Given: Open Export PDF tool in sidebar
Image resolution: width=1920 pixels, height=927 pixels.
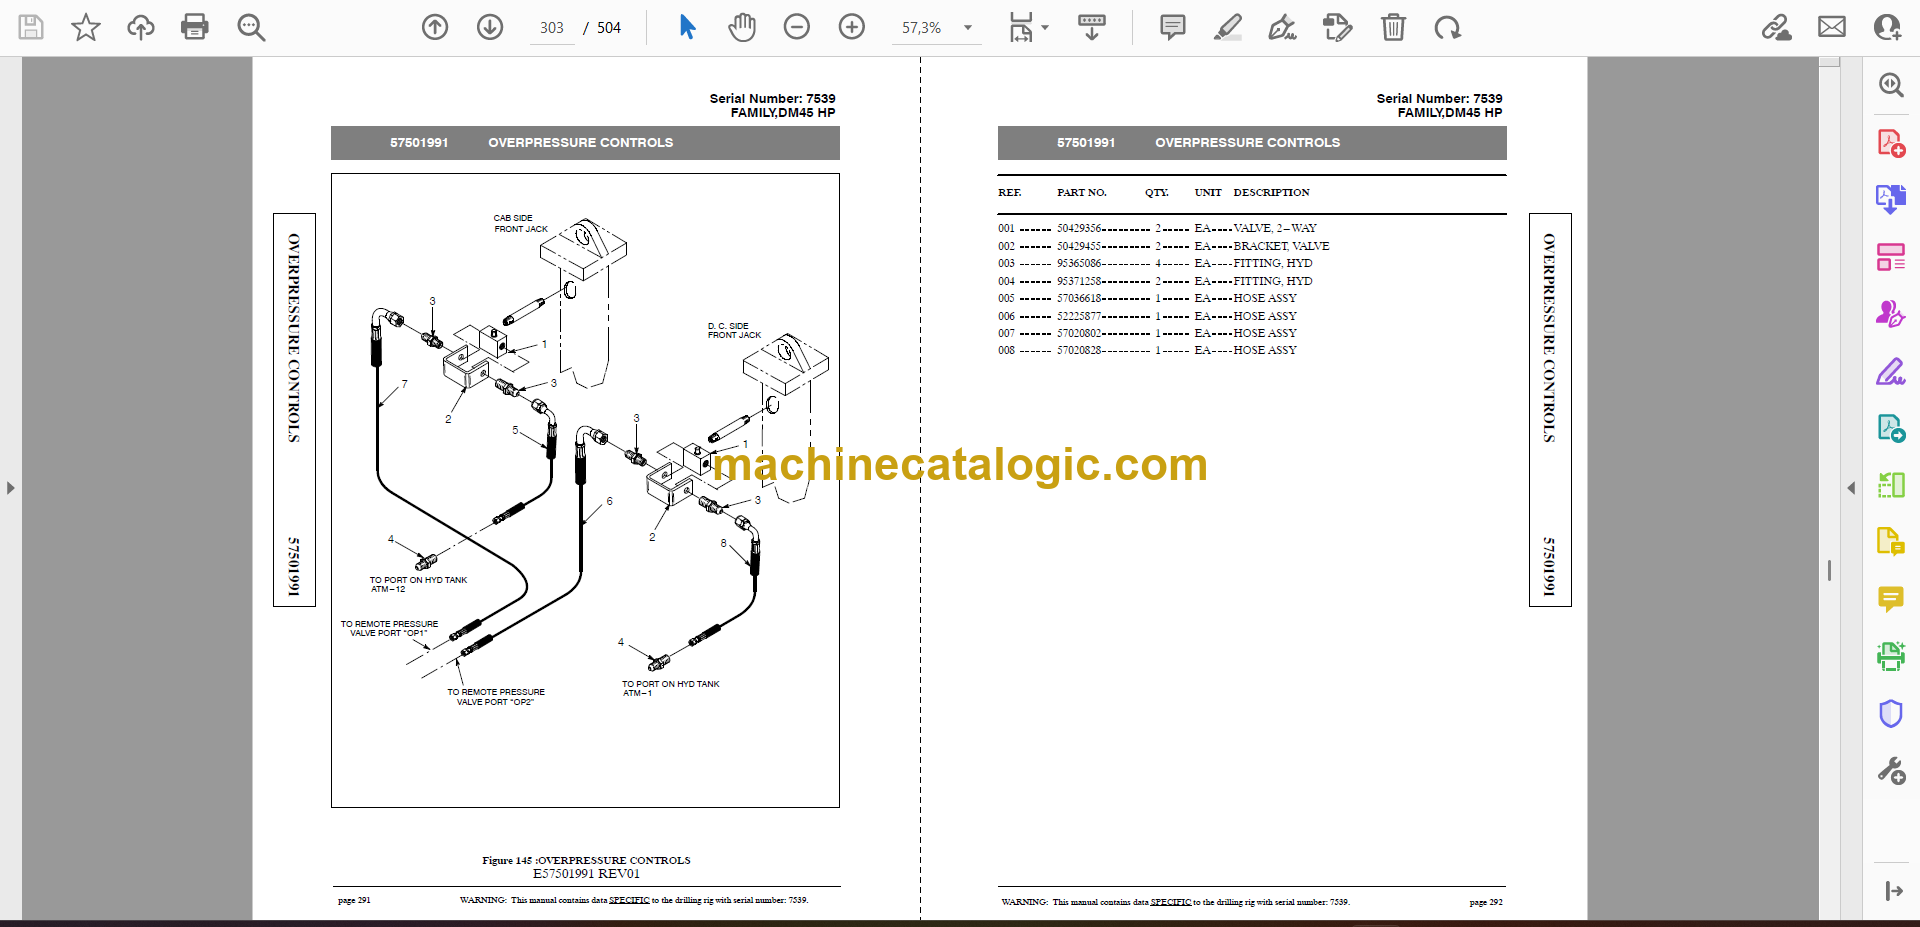Looking at the screenshot, I should click(x=1891, y=199).
